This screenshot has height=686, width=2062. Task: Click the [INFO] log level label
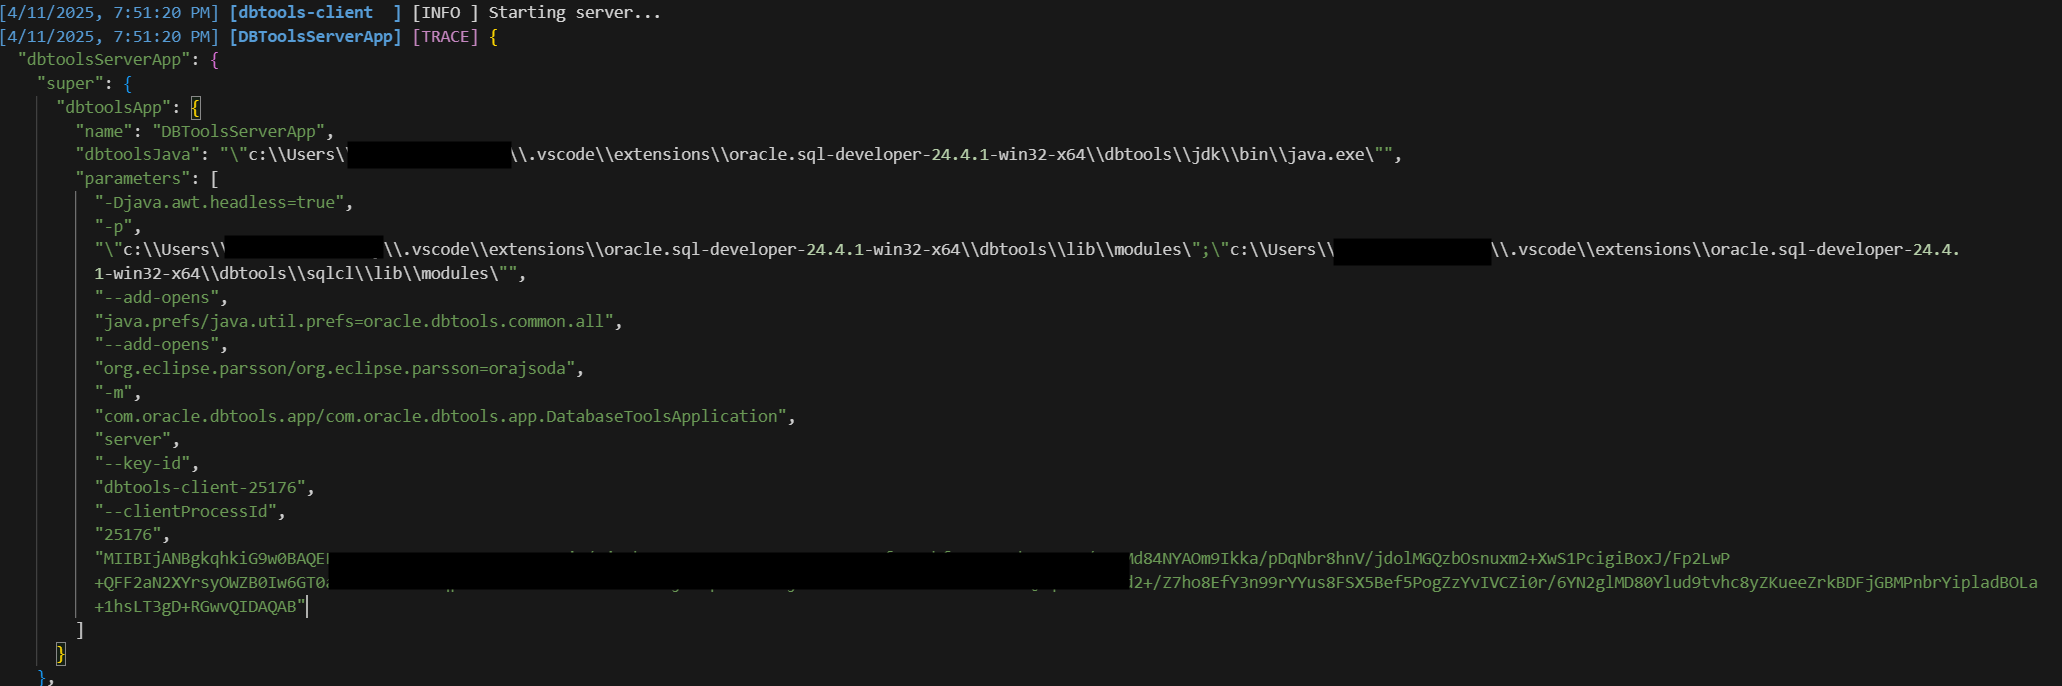click(x=445, y=13)
